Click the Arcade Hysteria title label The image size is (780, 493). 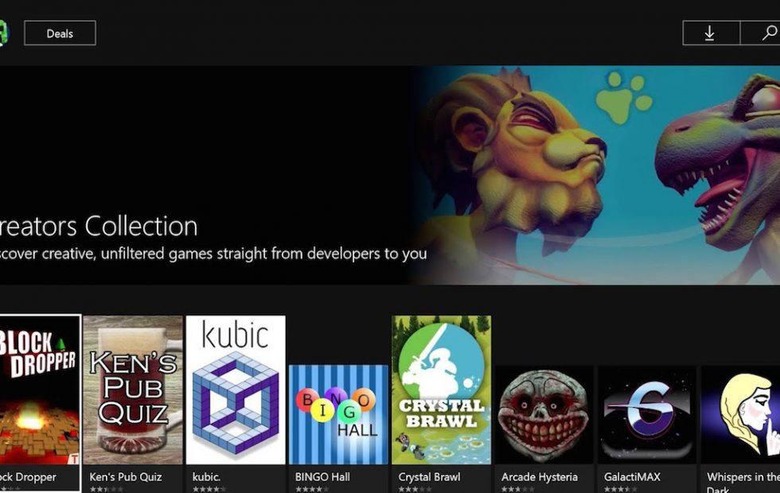click(539, 477)
